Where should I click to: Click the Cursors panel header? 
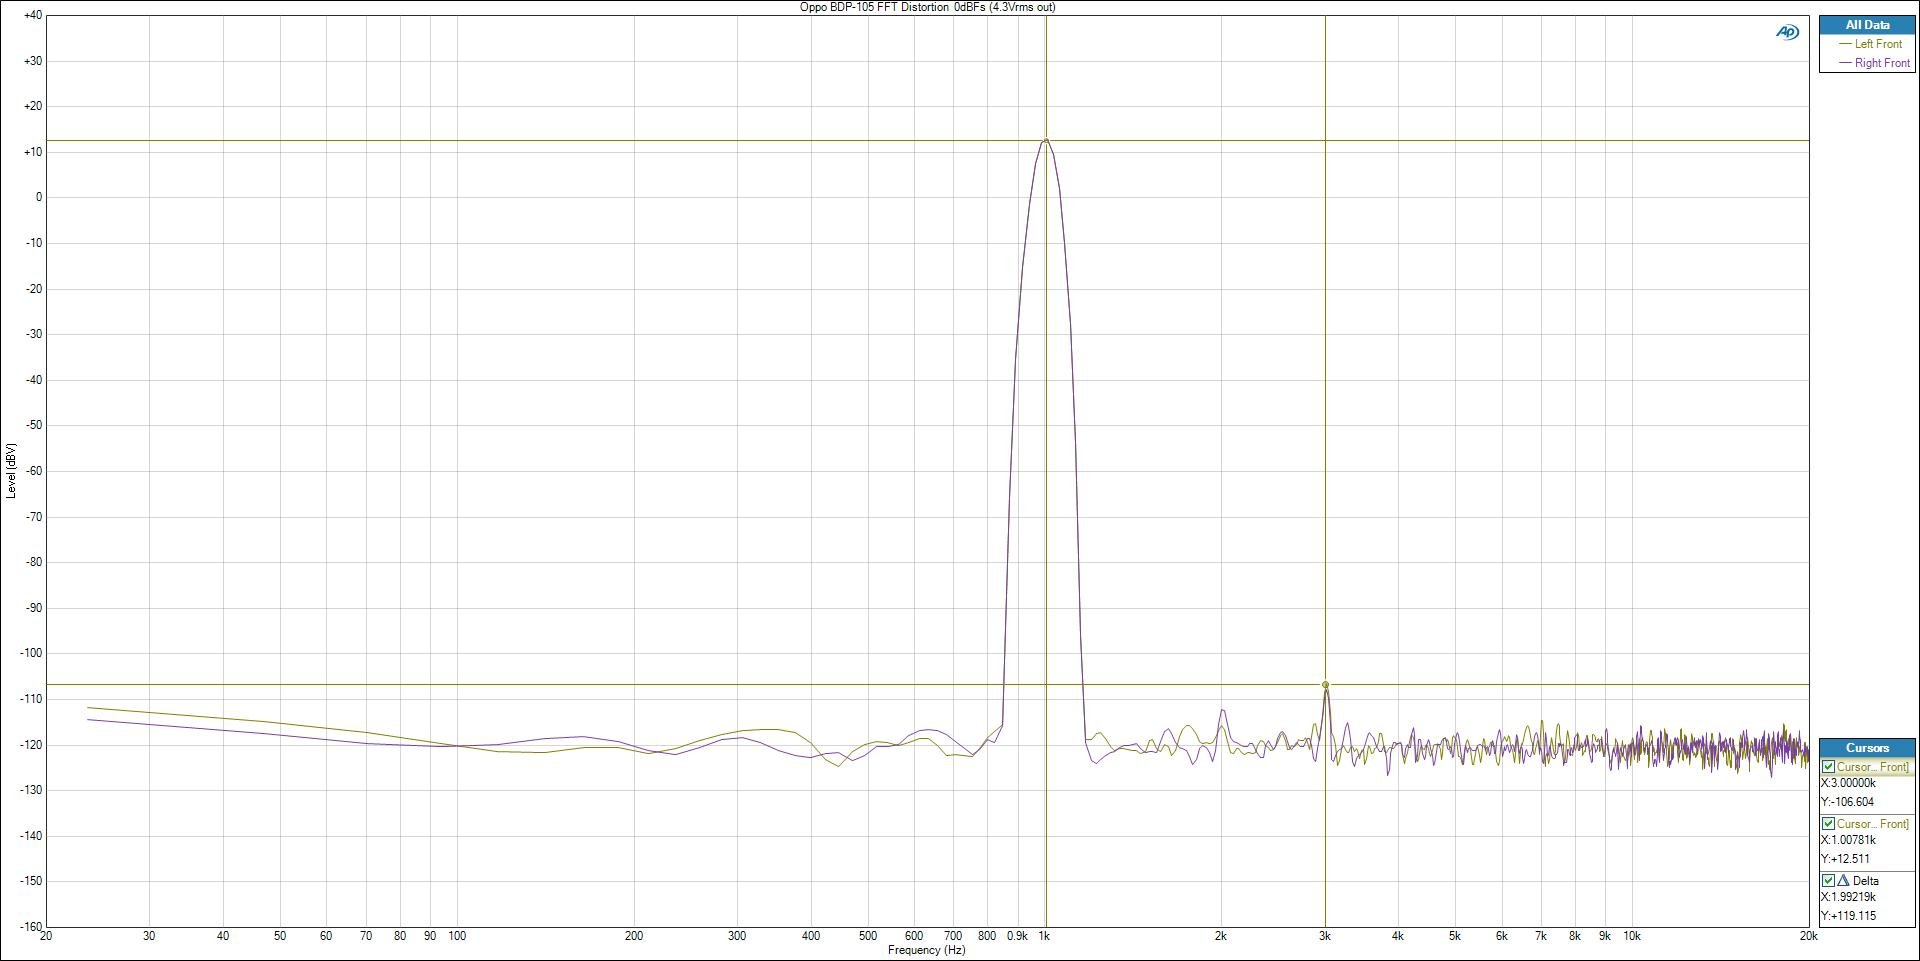point(1867,748)
